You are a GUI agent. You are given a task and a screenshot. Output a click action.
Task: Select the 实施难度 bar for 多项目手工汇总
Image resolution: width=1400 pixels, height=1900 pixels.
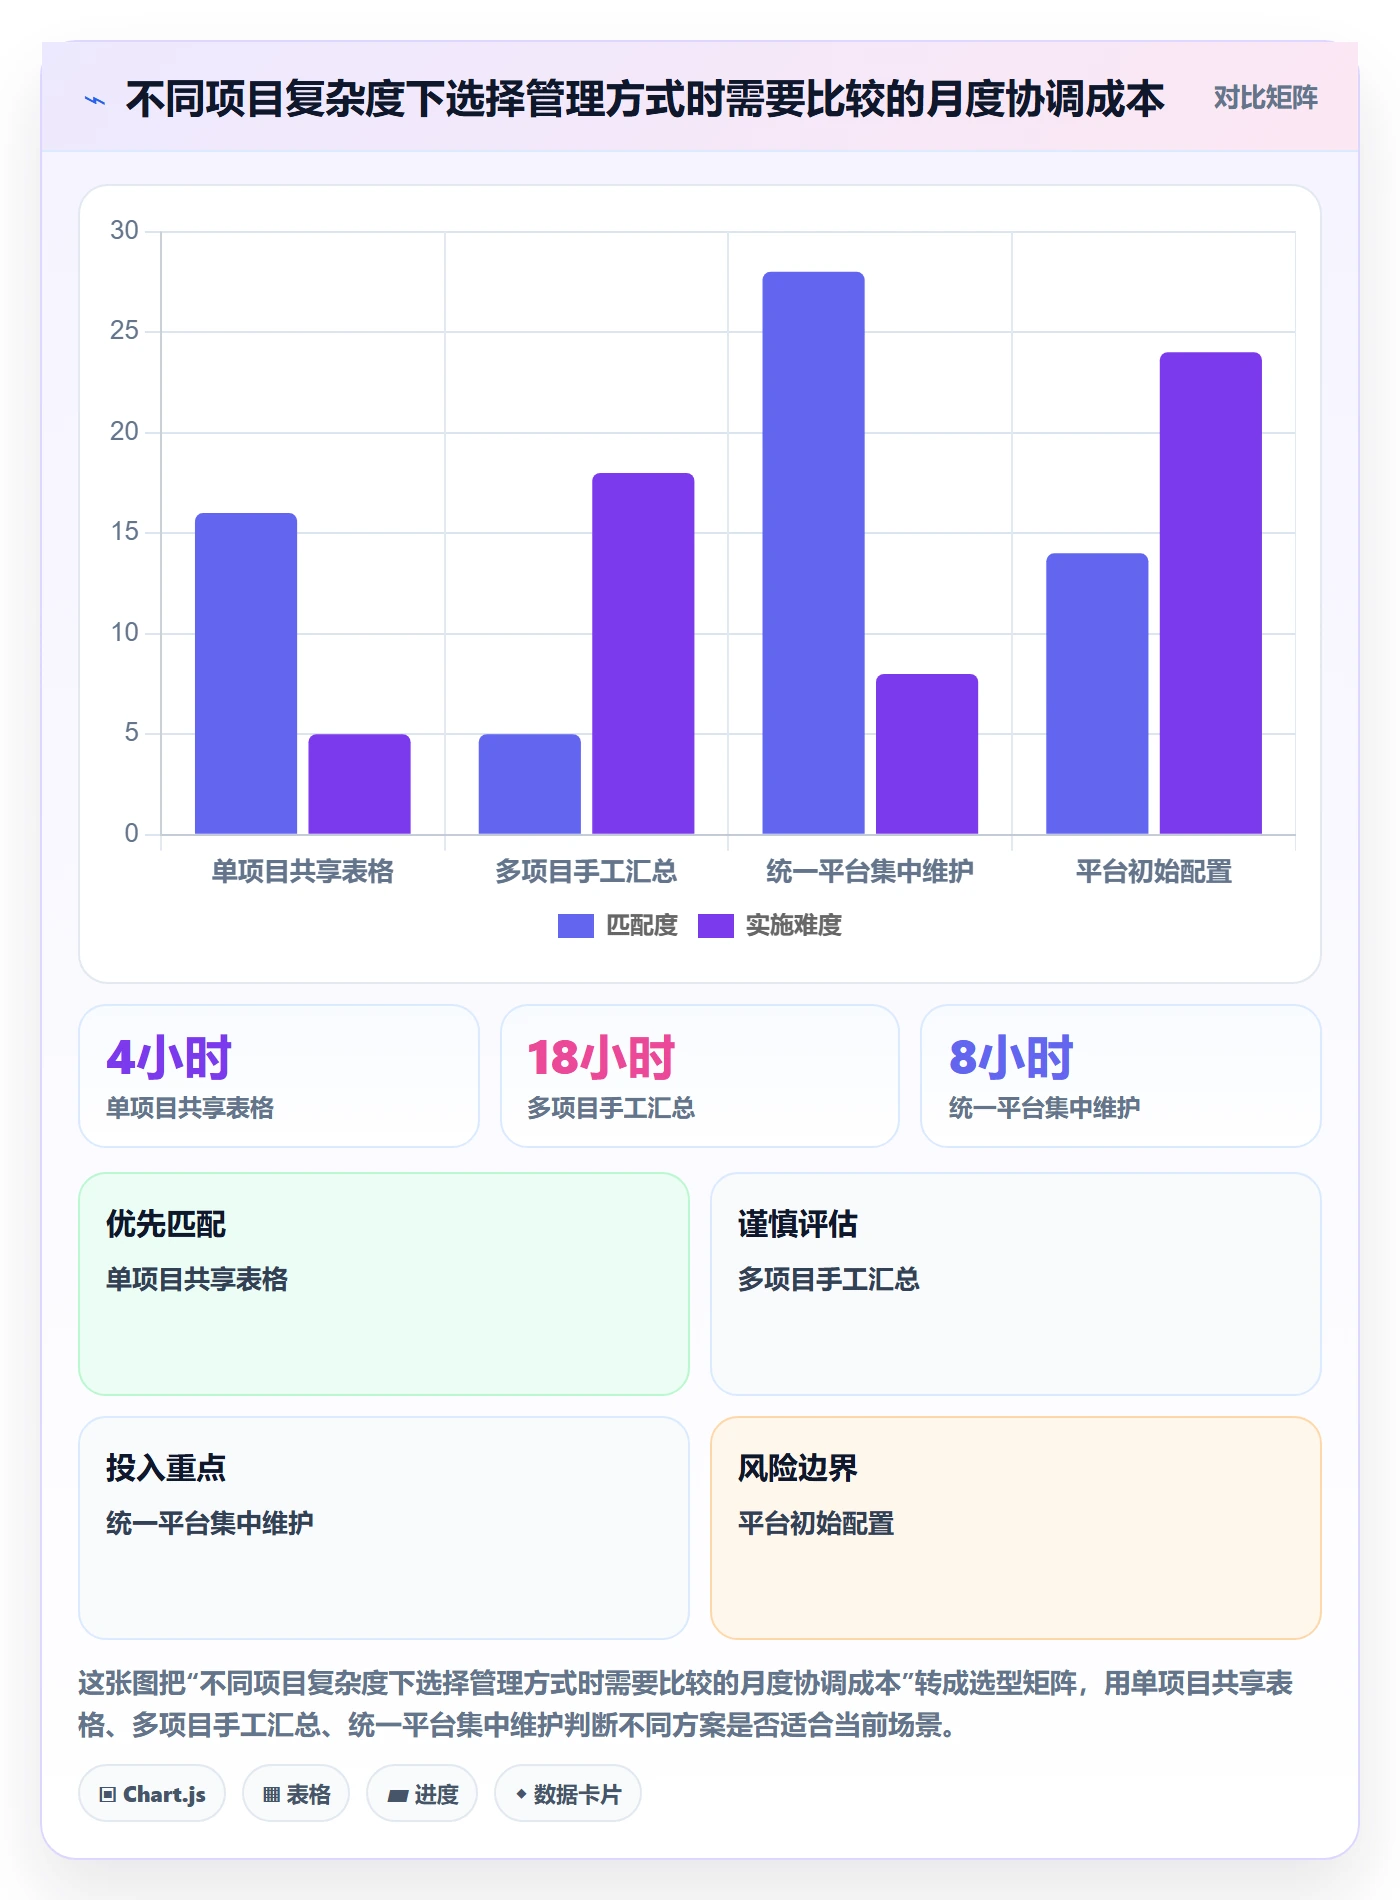point(643,653)
